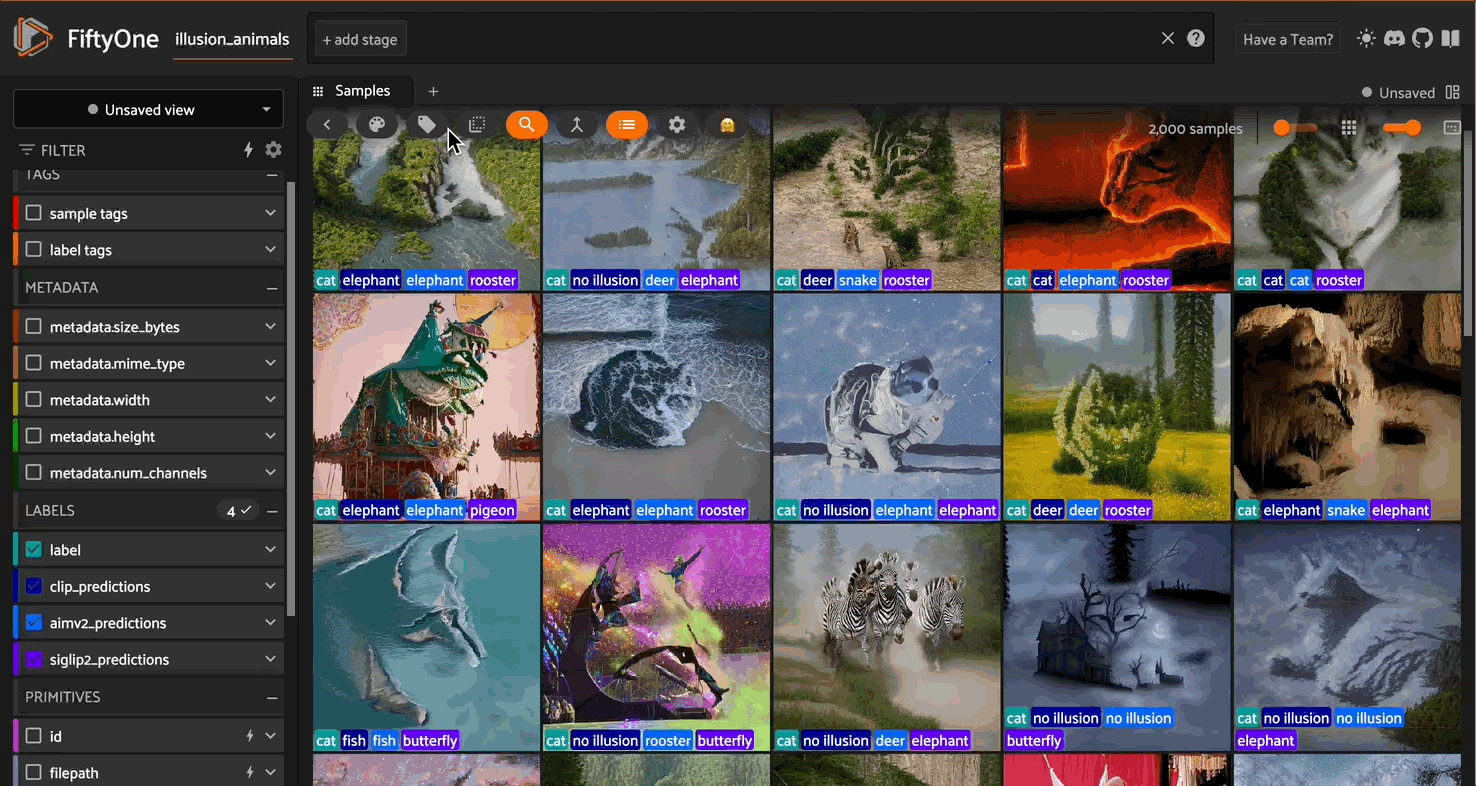Collapse the METADATA group
Screen dimensions: 1476x786
pyautogui.click(x=272, y=288)
